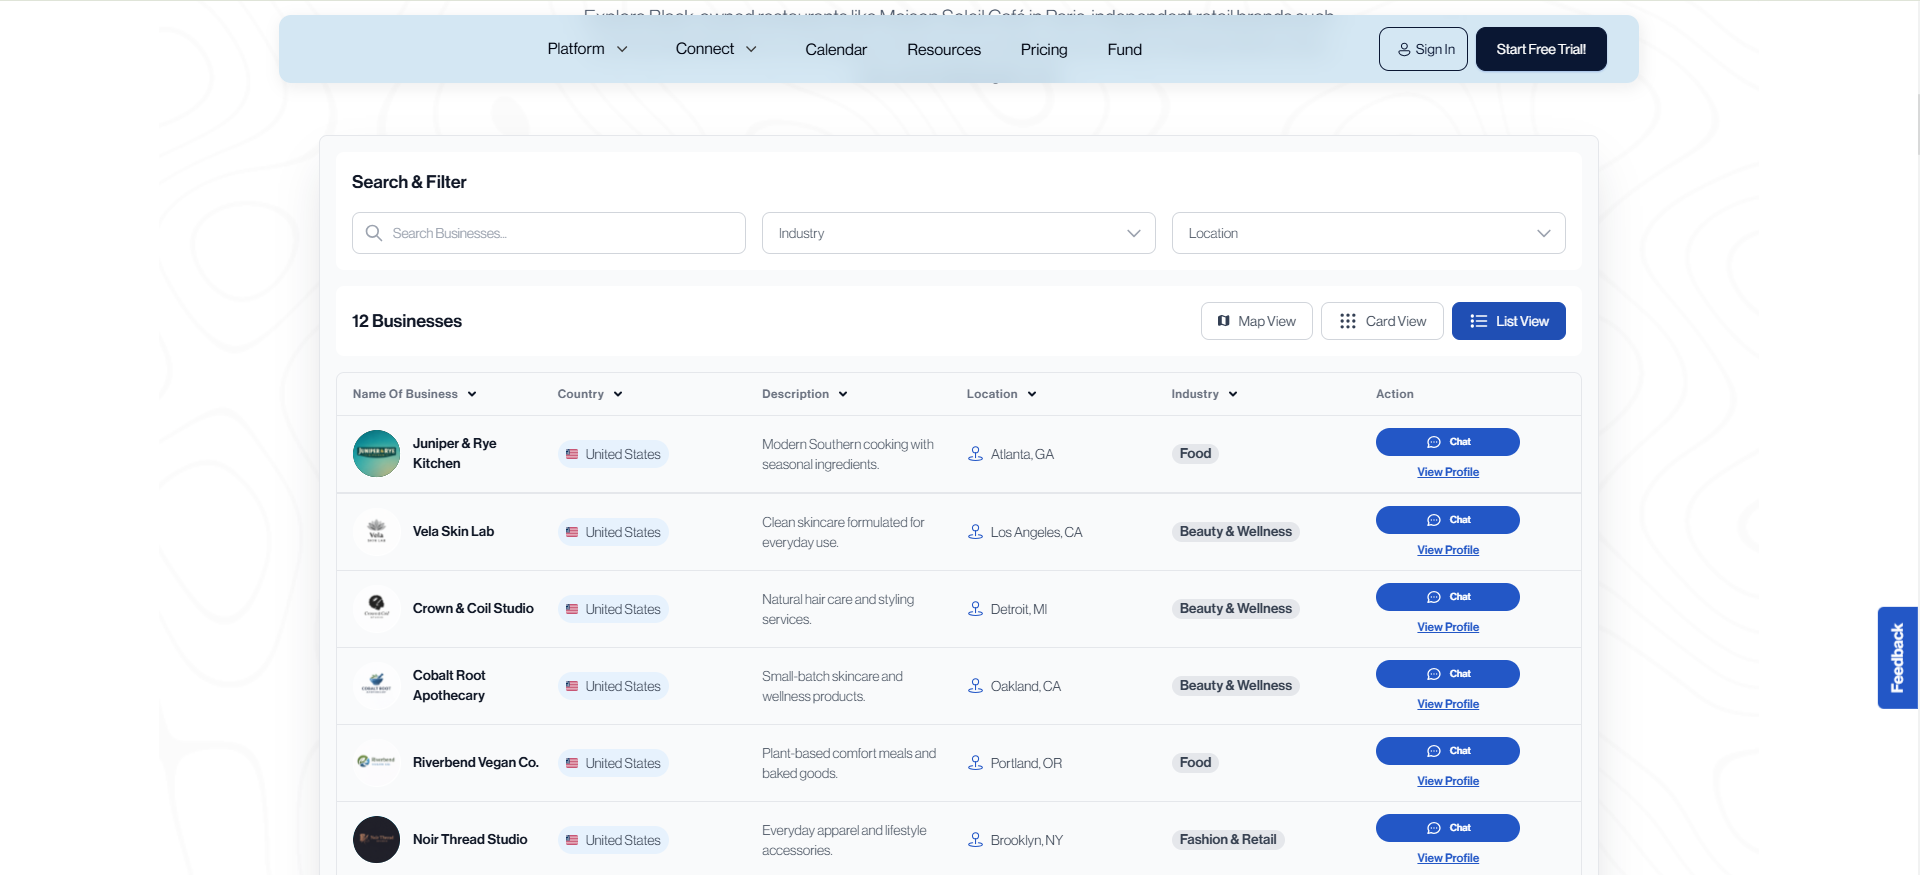Click Beauty & Wellness tag in Cobalt Root row
The height and width of the screenshot is (875, 1920).
[1235, 686]
